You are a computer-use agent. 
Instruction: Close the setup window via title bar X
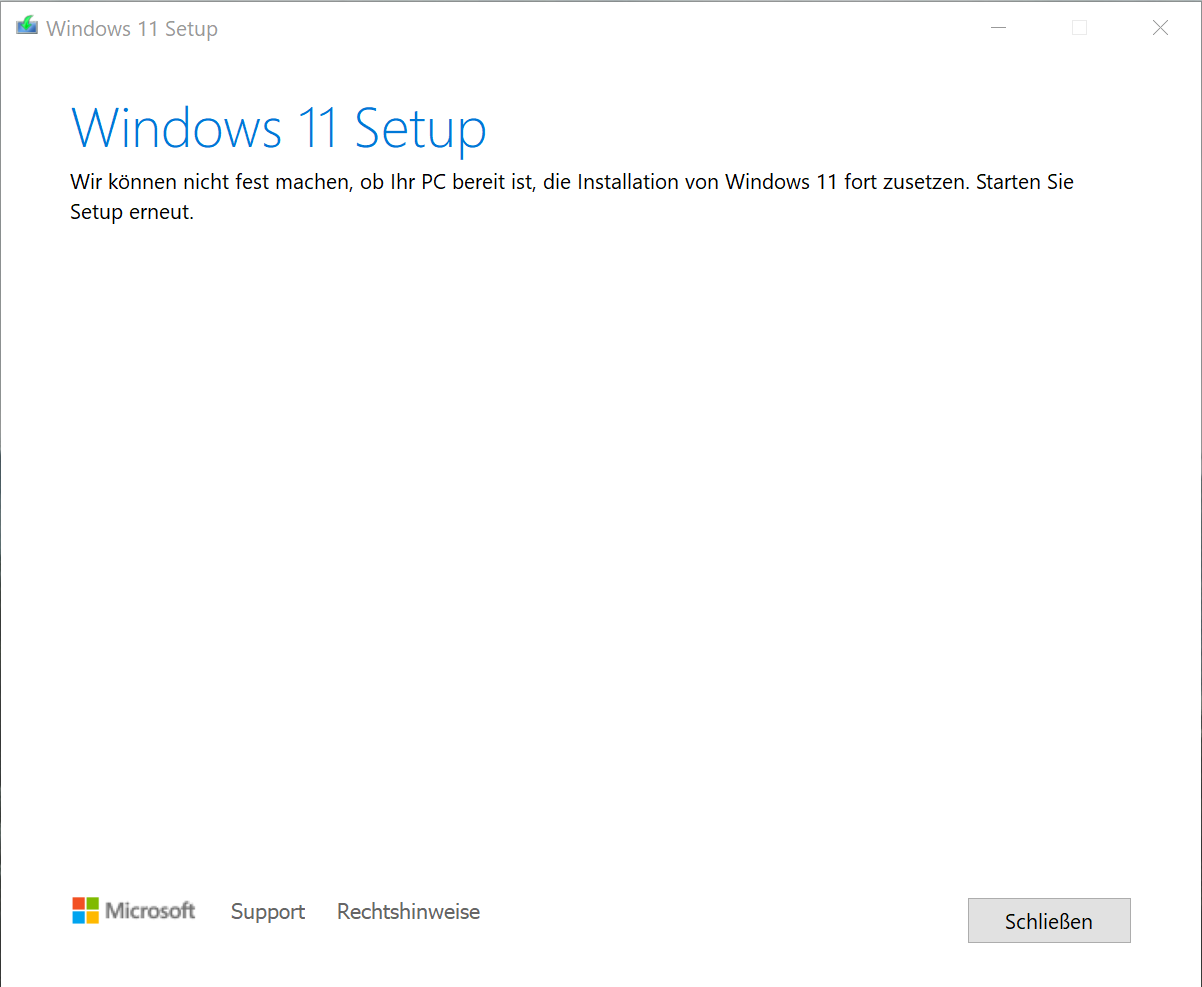(1160, 28)
